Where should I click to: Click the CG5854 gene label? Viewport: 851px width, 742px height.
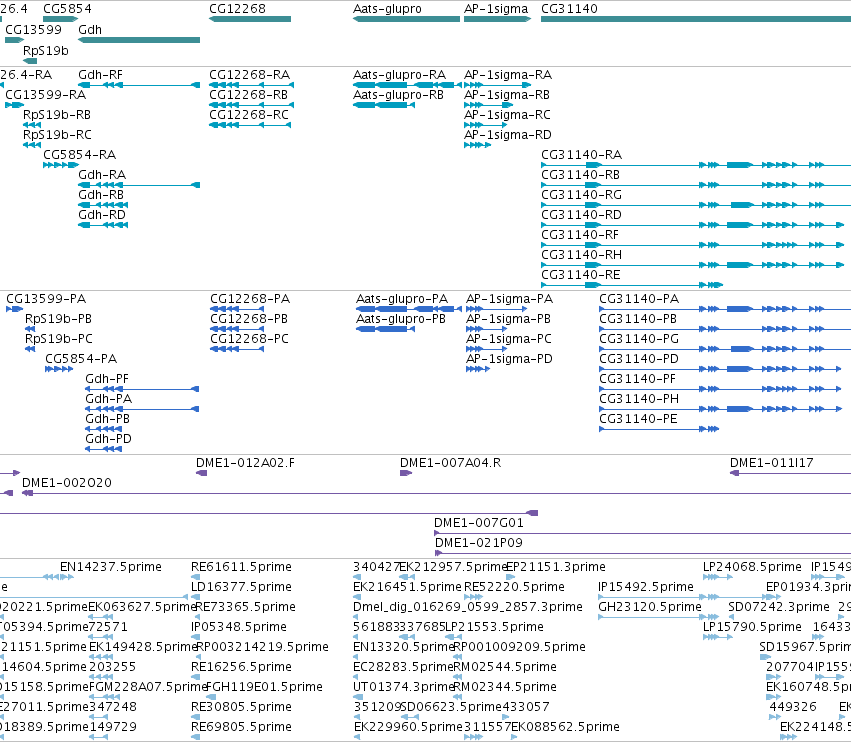click(67, 9)
